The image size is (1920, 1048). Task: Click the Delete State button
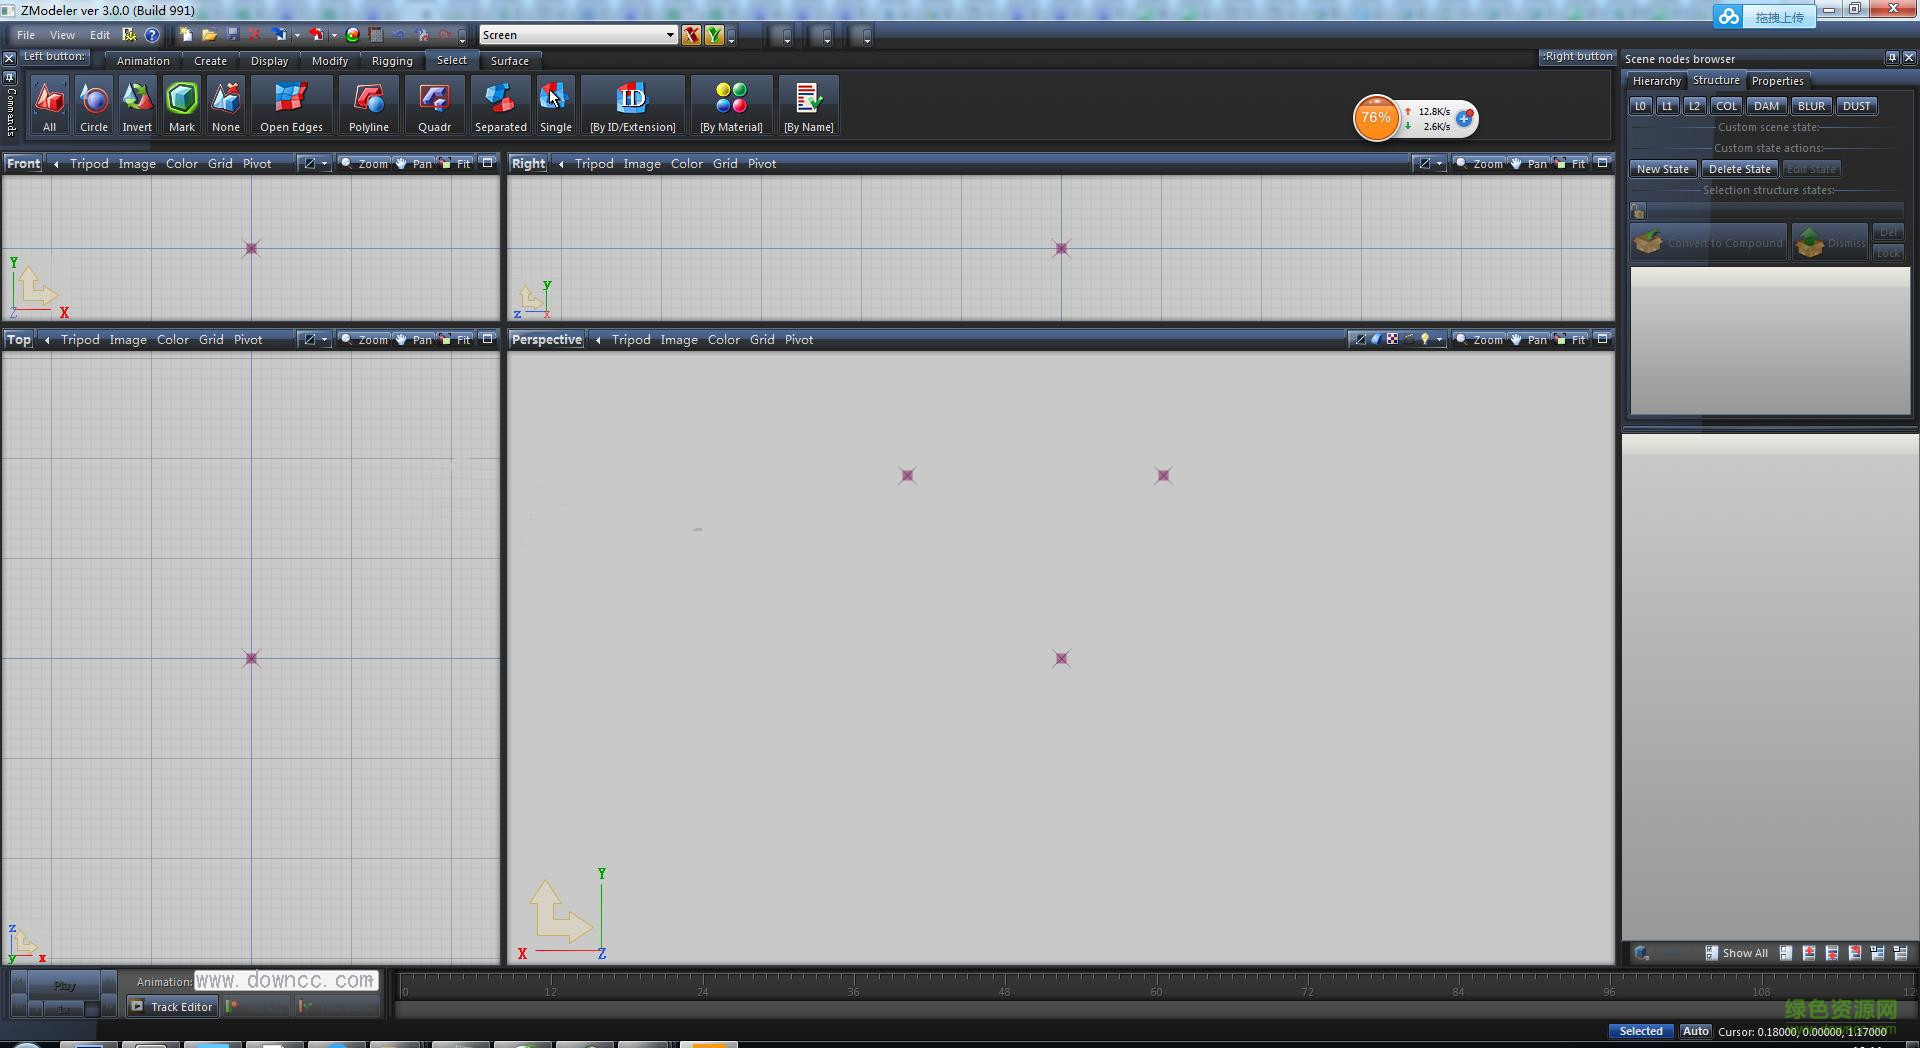[x=1739, y=169]
